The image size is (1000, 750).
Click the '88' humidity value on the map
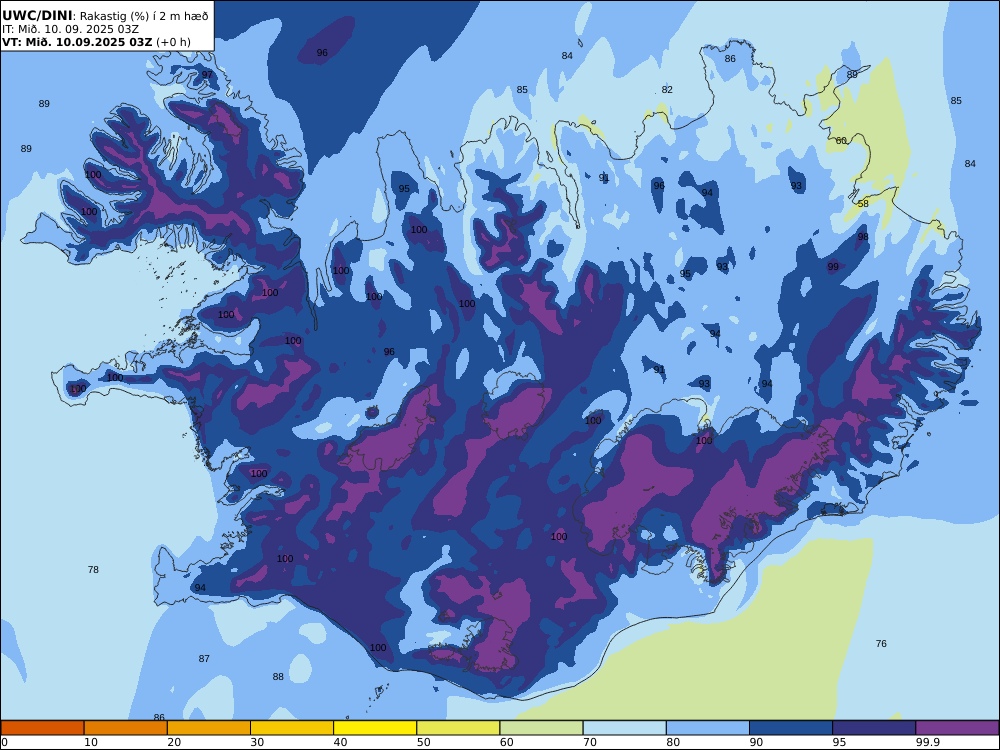tap(278, 677)
